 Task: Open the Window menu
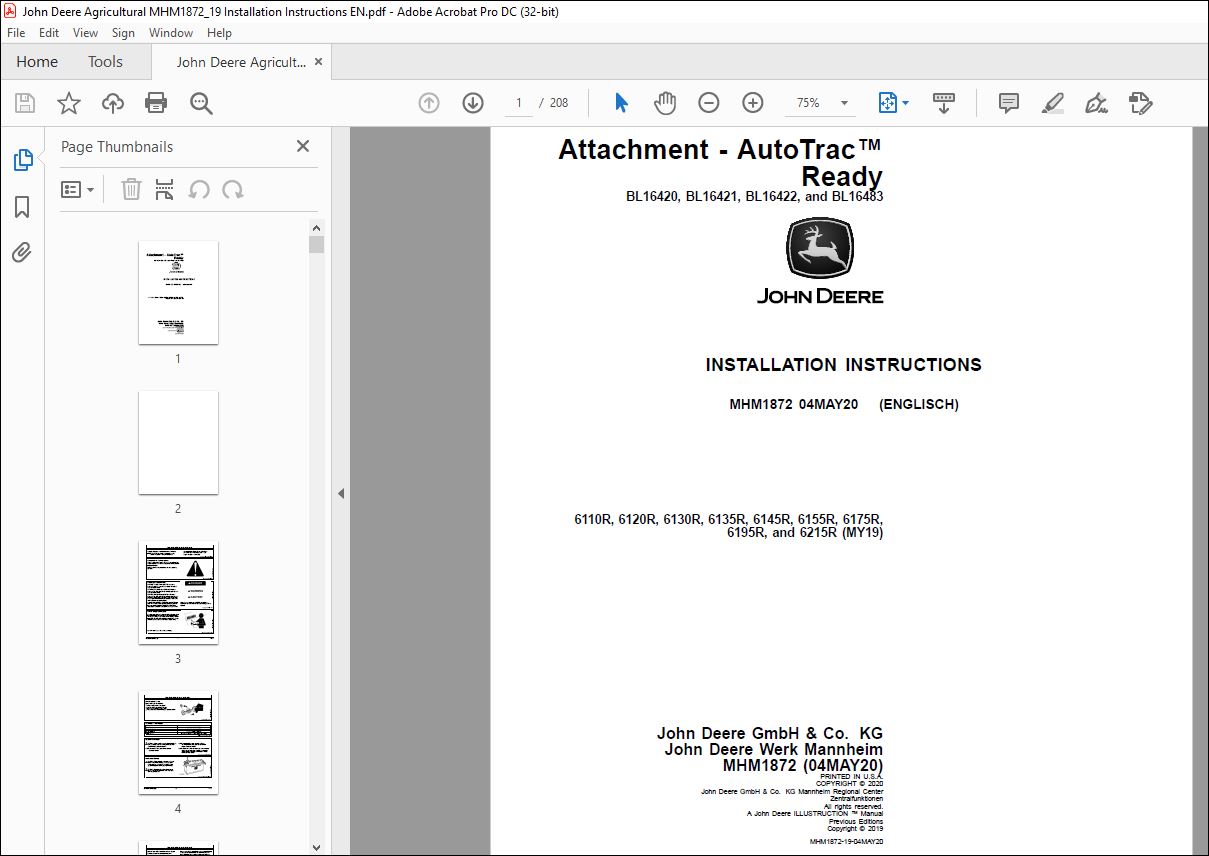(171, 33)
